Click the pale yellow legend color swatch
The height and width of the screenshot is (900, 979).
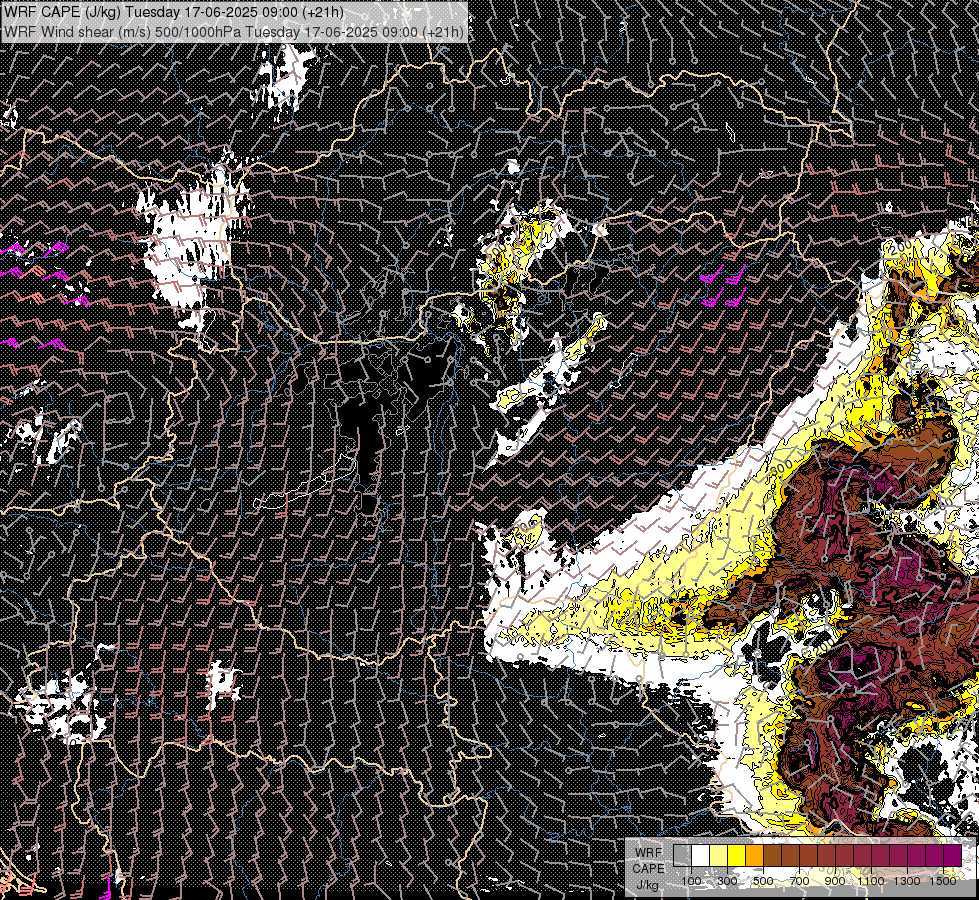click(x=718, y=856)
